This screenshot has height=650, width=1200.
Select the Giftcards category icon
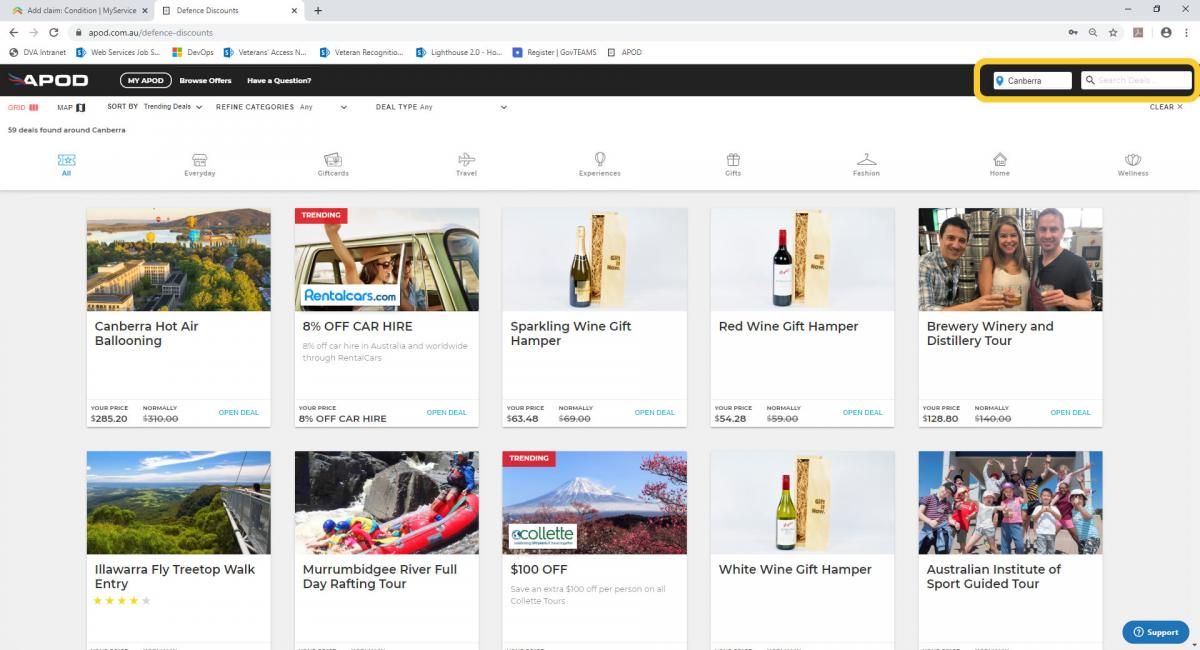coord(333,160)
